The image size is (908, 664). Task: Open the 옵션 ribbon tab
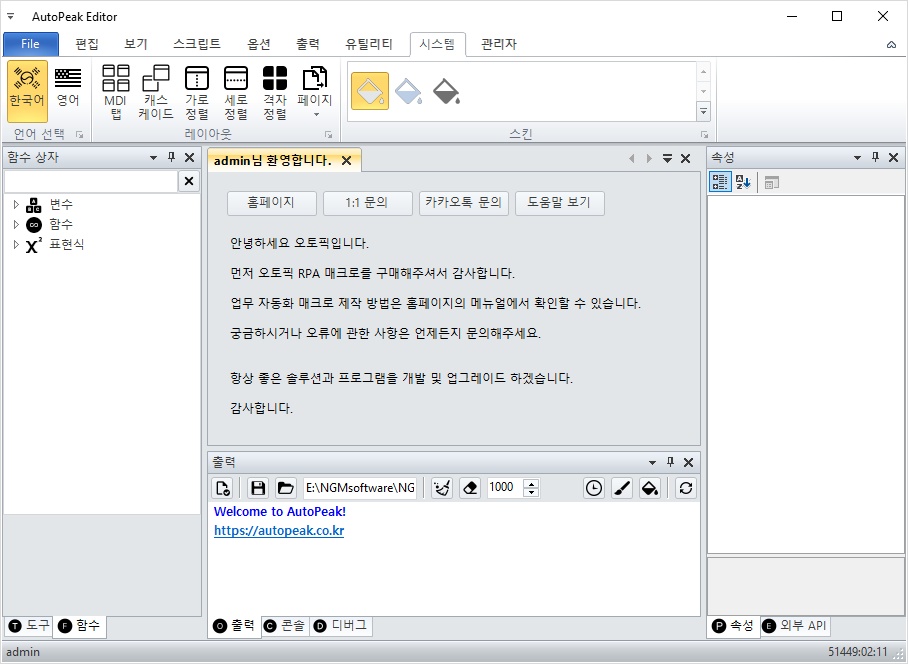pyautogui.click(x=259, y=44)
